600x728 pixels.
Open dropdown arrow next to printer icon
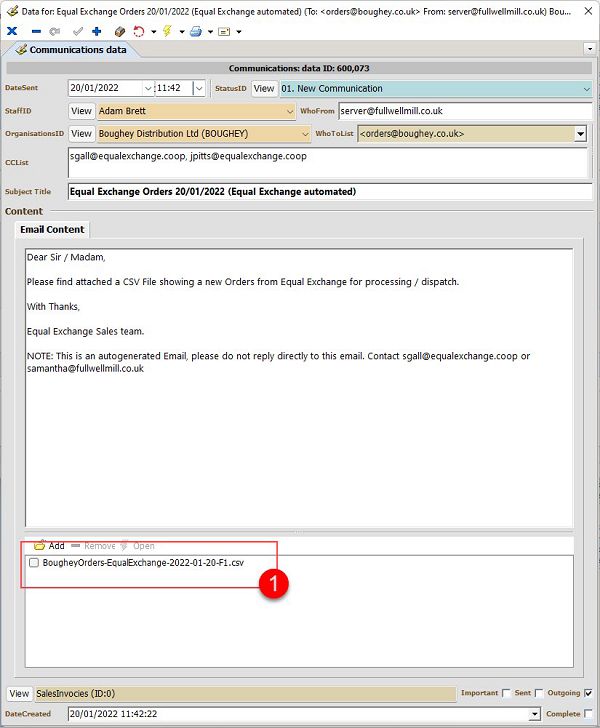210,32
